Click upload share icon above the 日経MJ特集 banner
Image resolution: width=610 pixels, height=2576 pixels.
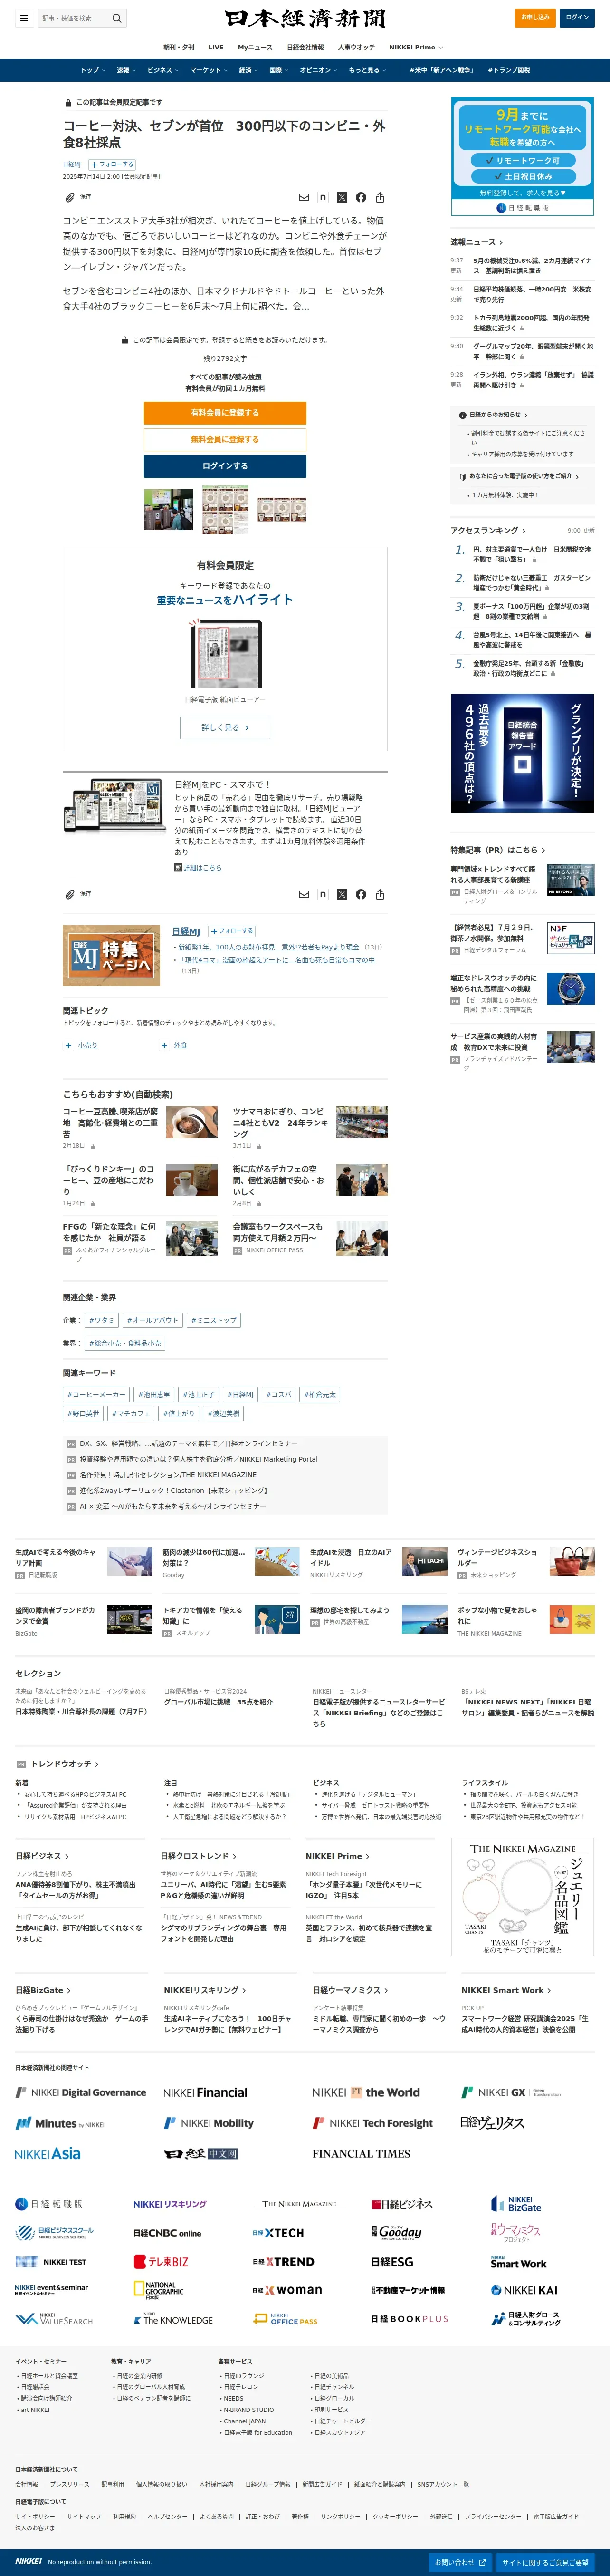coord(380,894)
